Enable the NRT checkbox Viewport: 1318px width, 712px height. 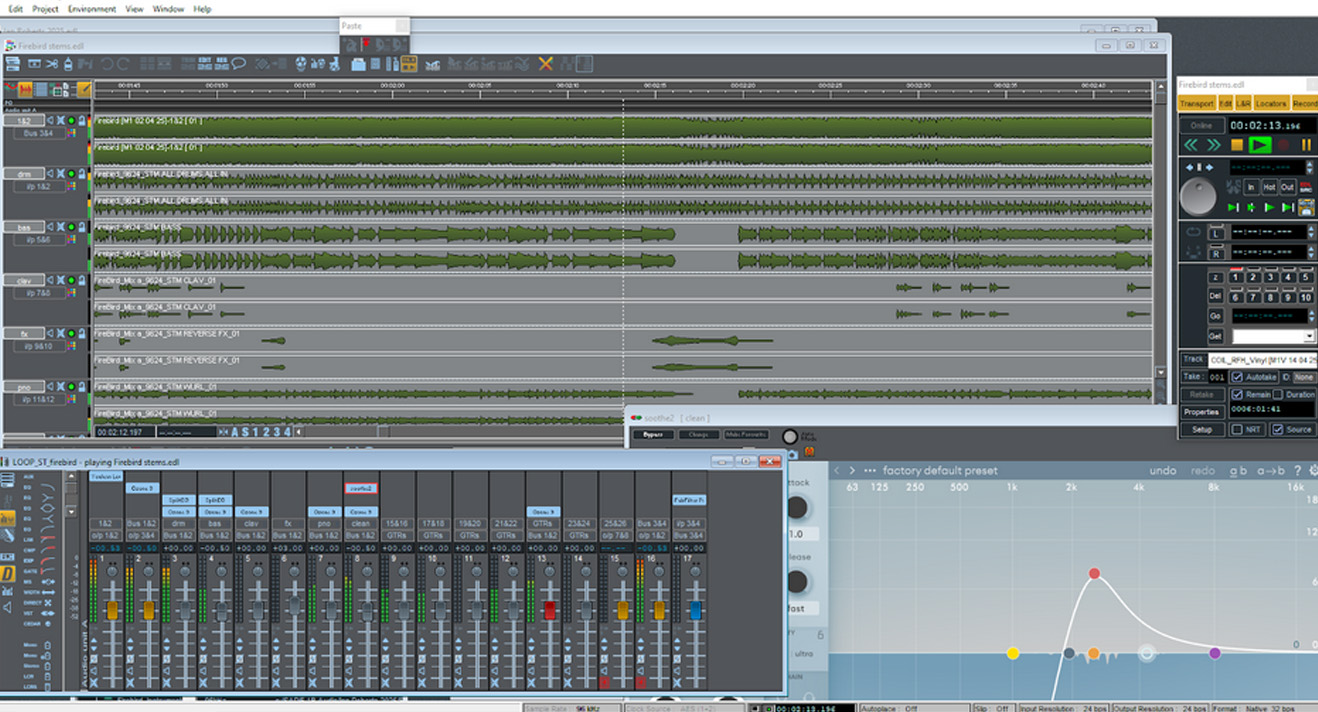pyautogui.click(x=1237, y=429)
